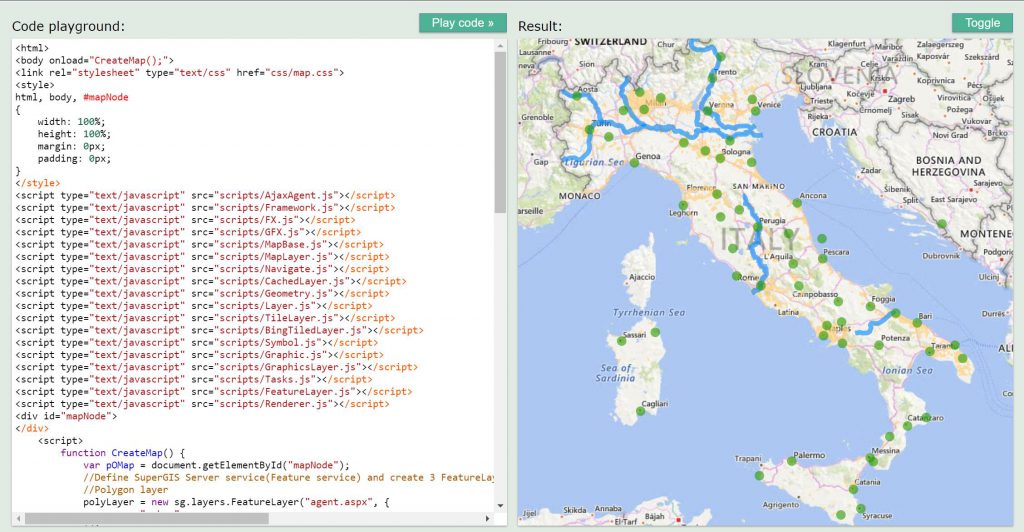
Task: Click the green marker near Dubrovnik coast
Action: coord(942,224)
